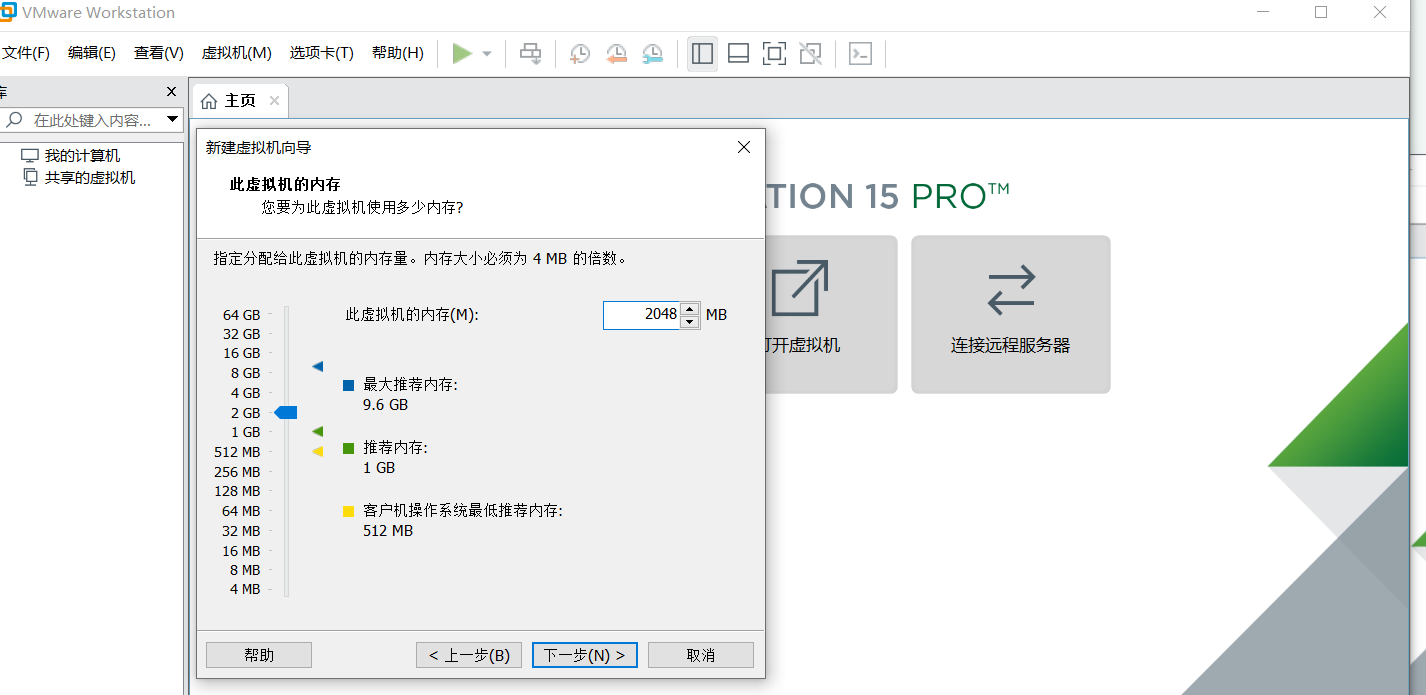
Task: Open the power options dropdown arrow
Action: tap(487, 54)
